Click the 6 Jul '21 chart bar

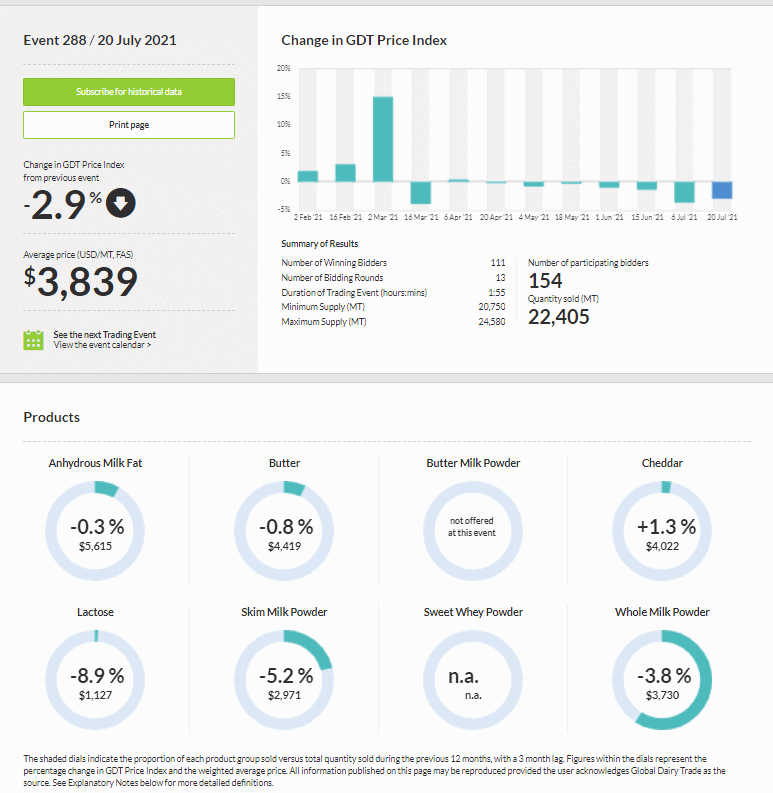click(x=684, y=192)
